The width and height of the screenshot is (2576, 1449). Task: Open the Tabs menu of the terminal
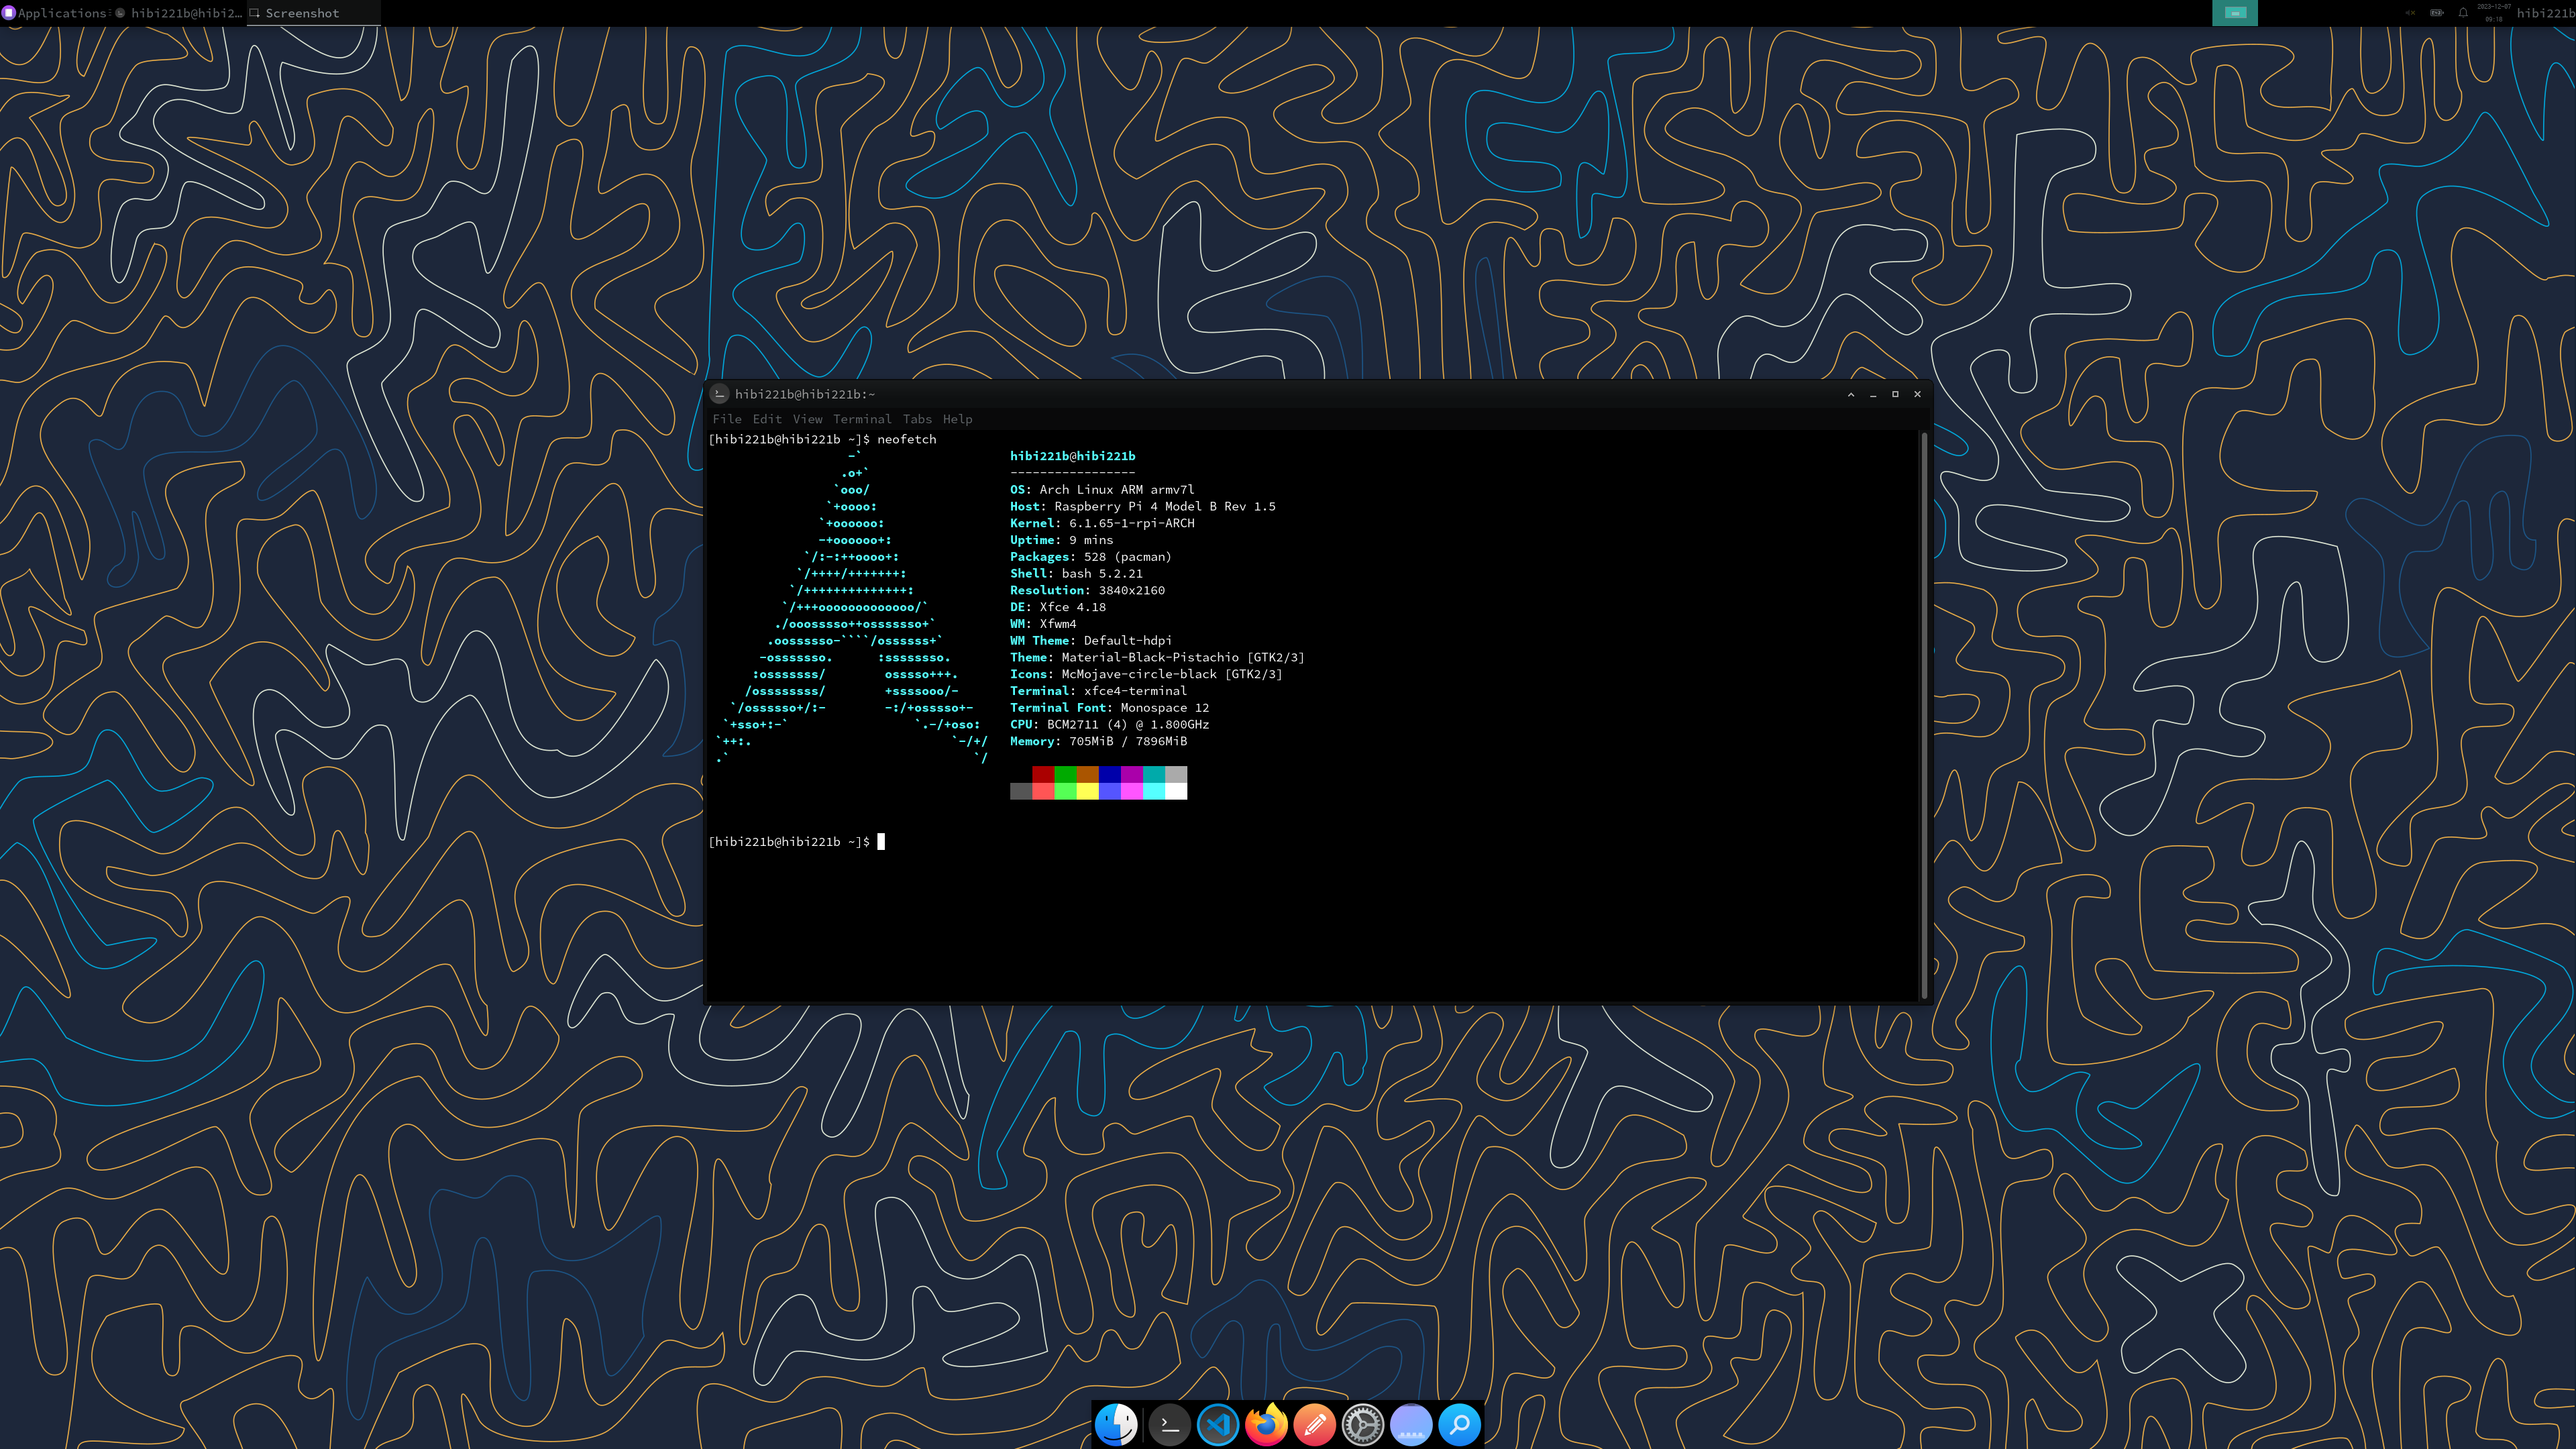(x=917, y=419)
